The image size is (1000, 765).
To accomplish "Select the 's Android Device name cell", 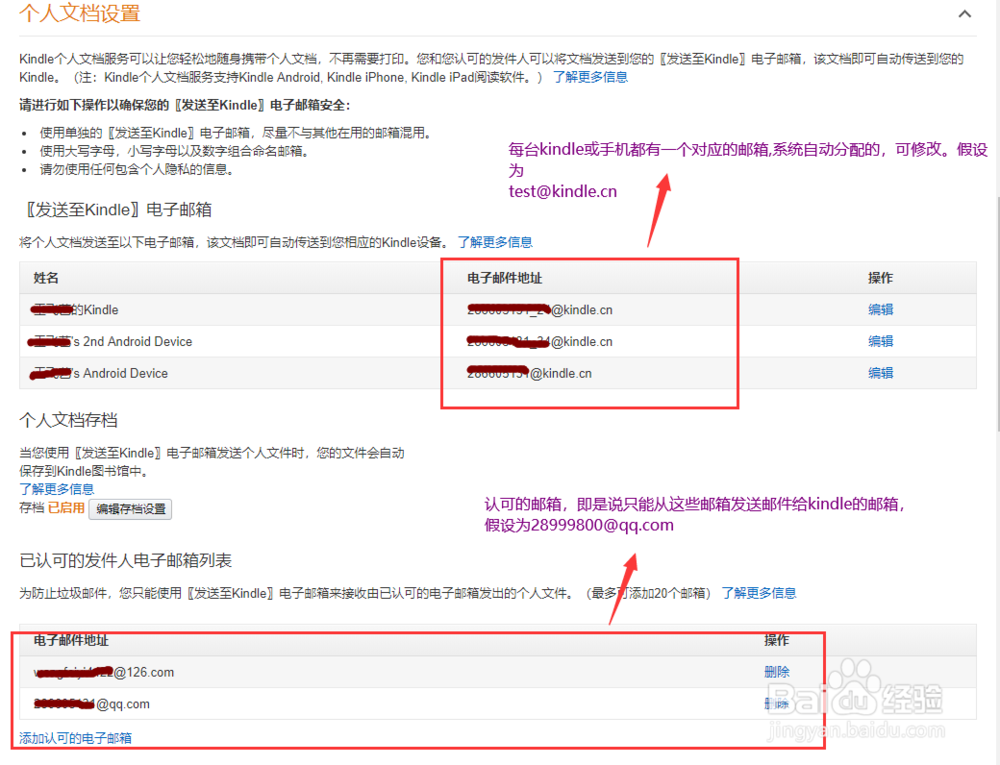I will coord(99,374).
